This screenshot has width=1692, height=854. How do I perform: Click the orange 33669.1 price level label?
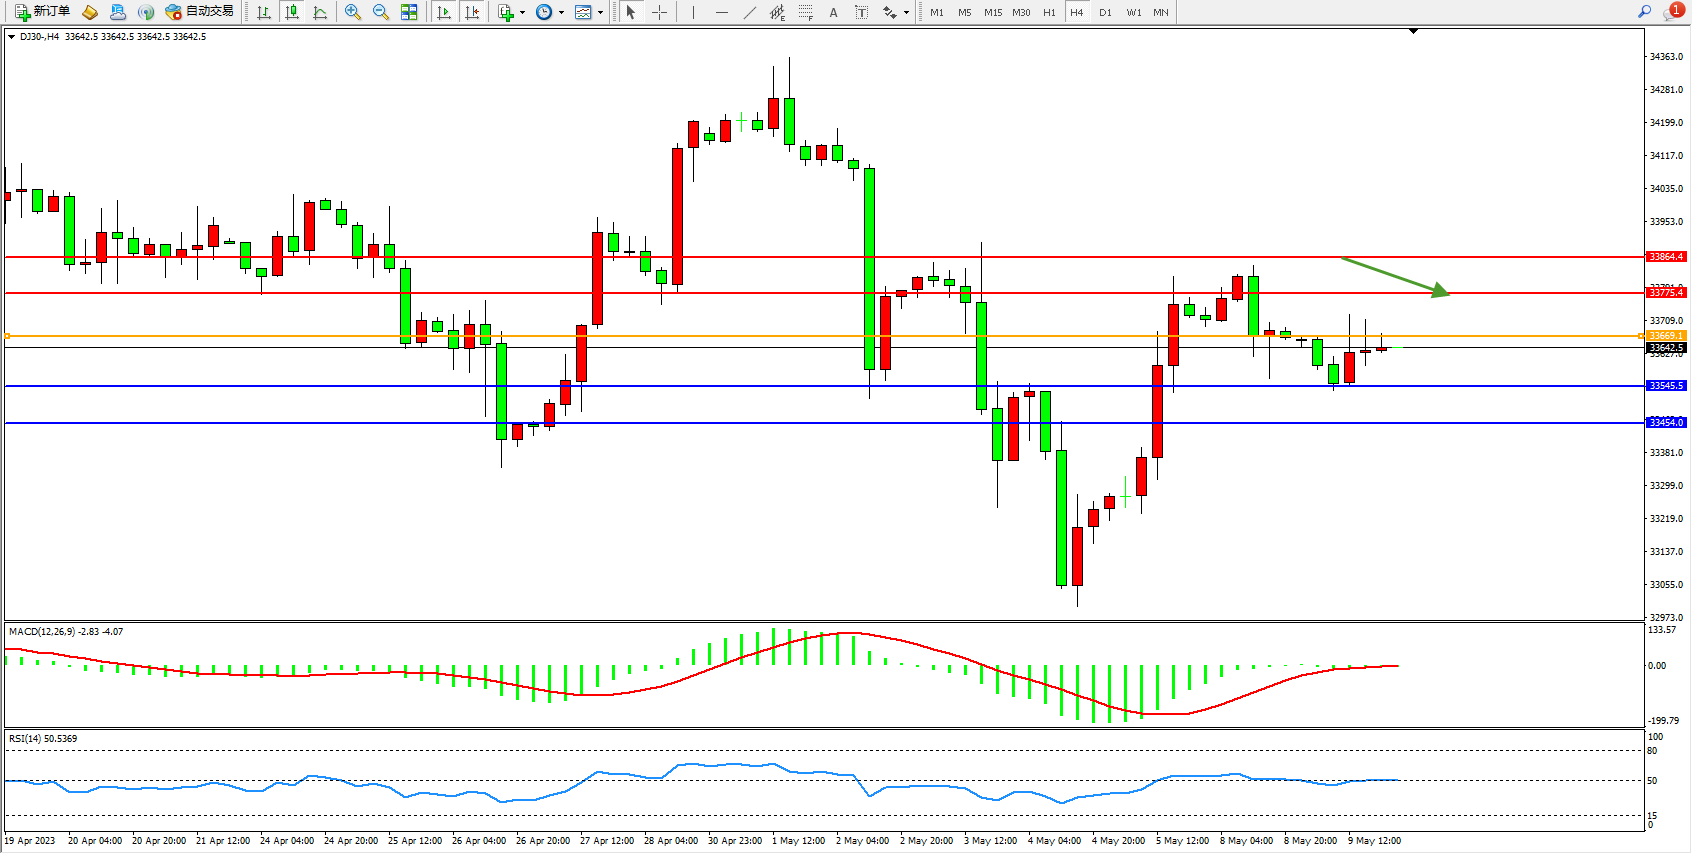click(x=1665, y=336)
